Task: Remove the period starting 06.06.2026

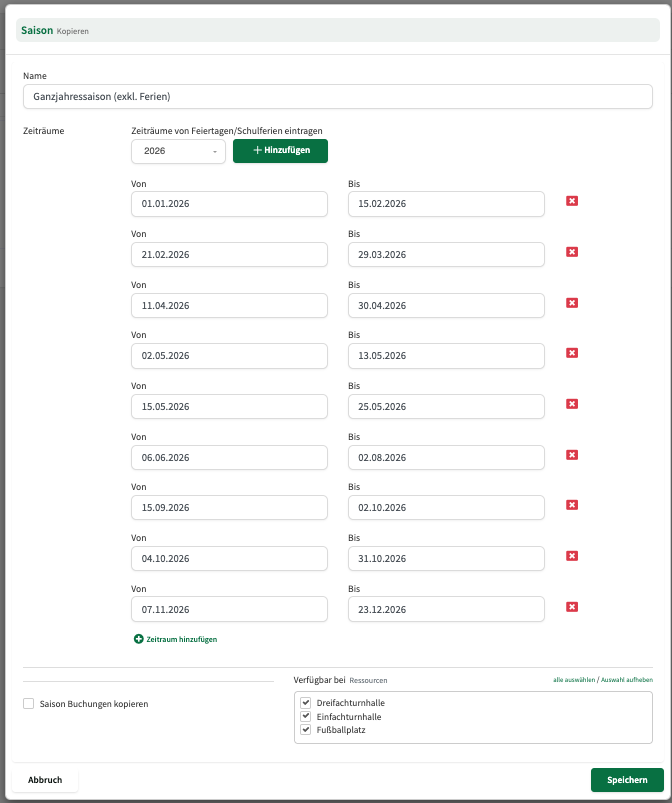Action: pos(572,455)
